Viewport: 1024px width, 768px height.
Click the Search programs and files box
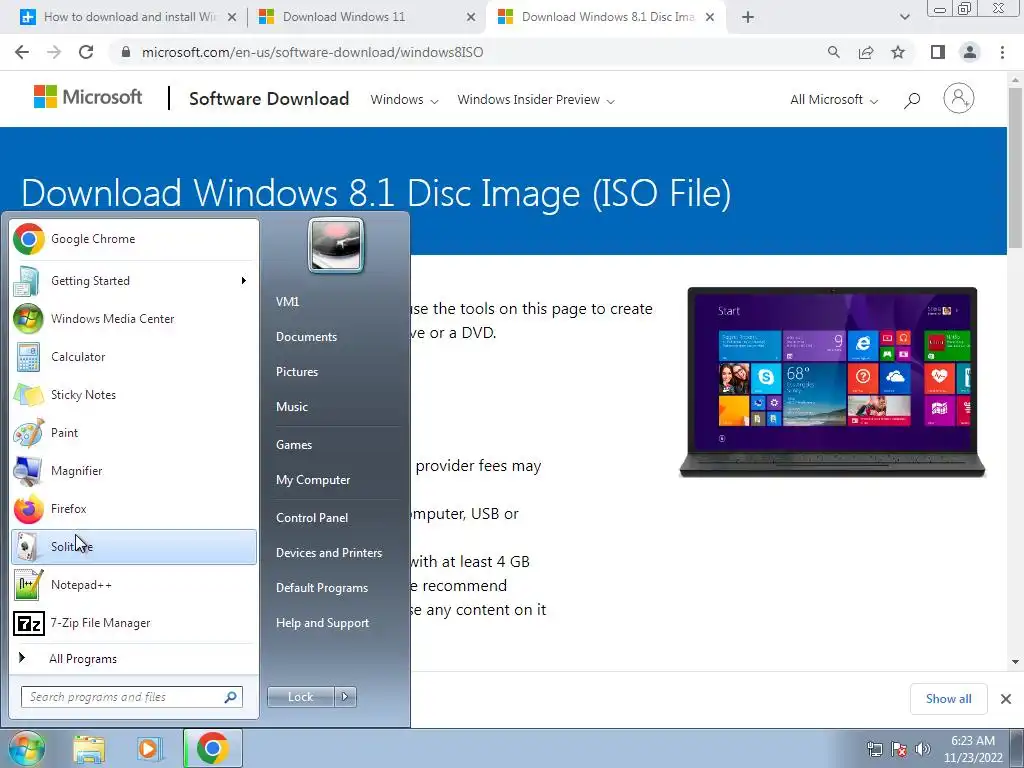[x=132, y=697]
